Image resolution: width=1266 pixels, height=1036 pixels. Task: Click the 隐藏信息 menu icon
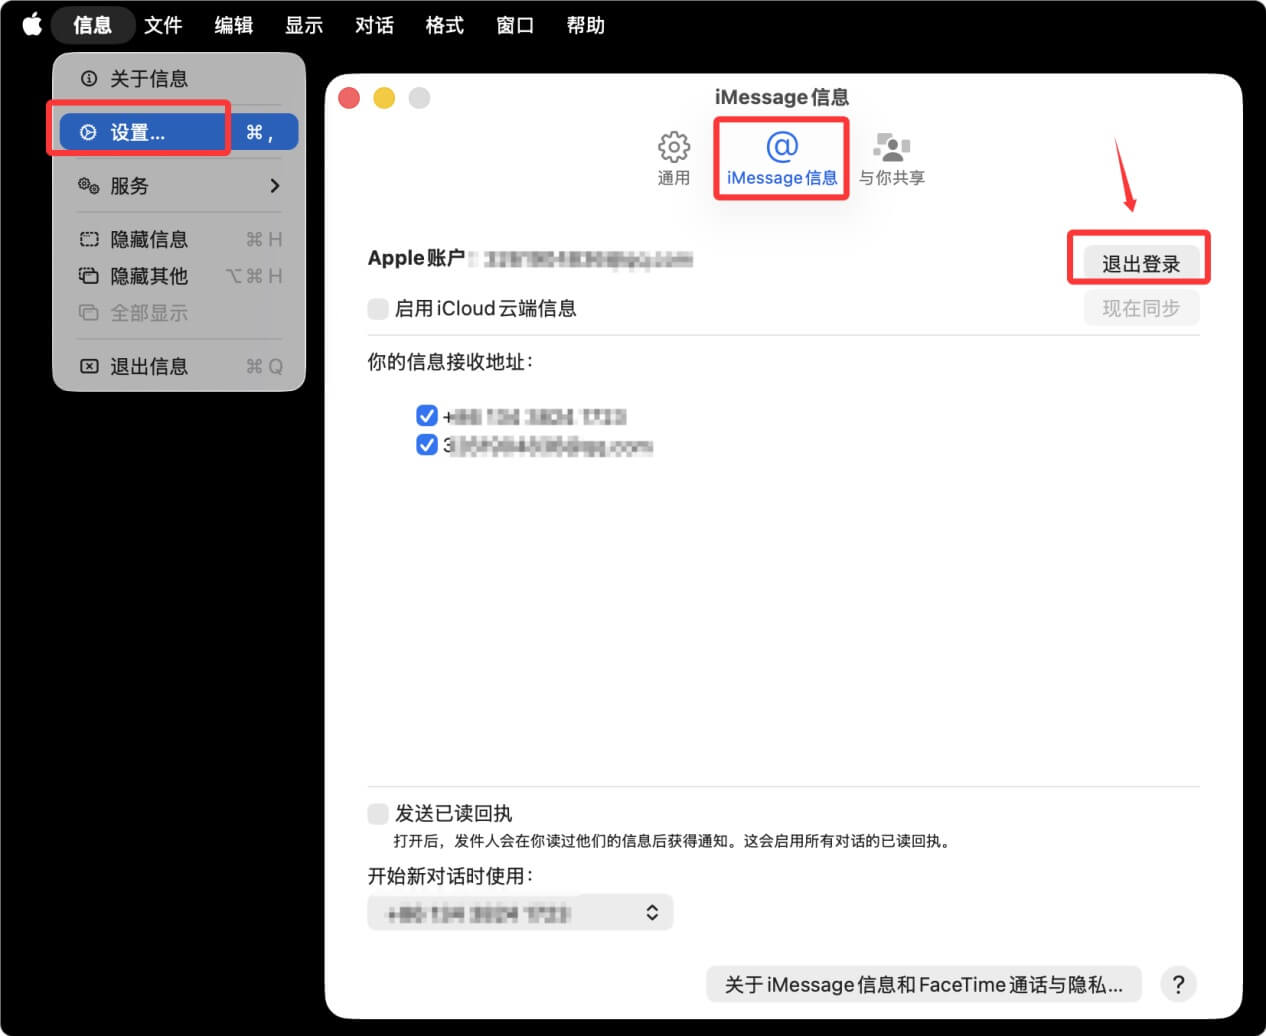click(89, 239)
